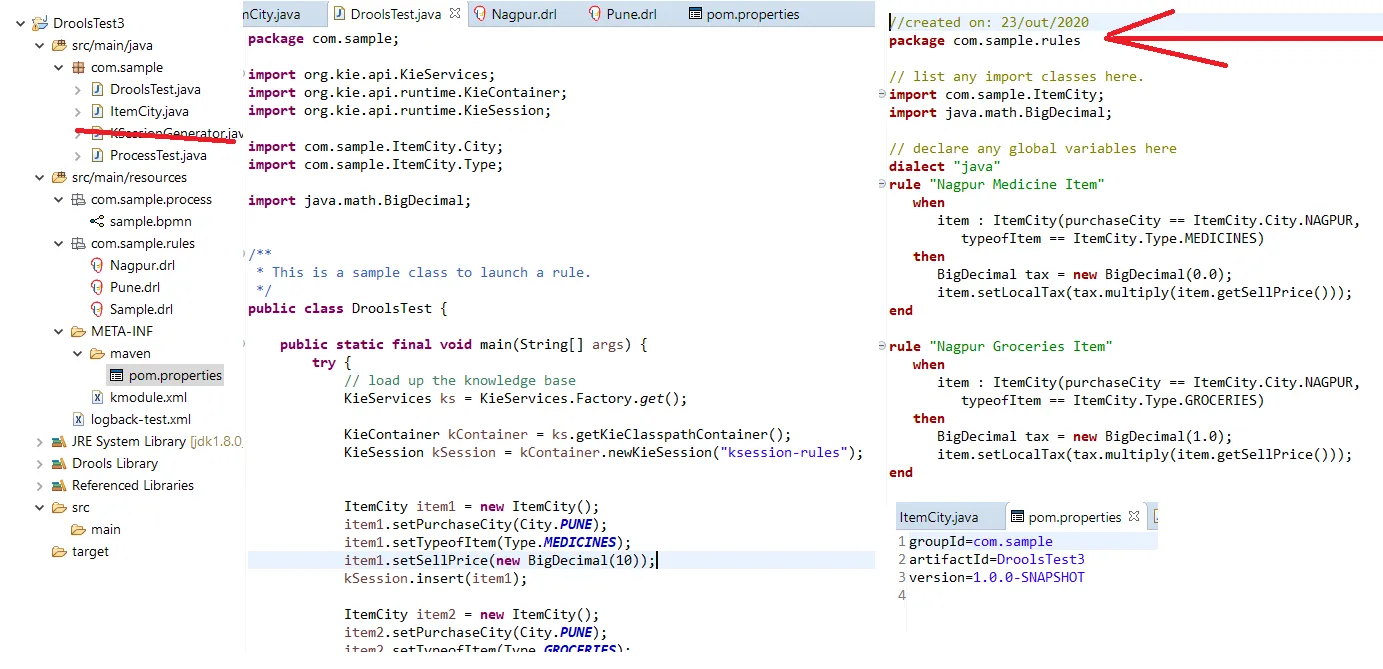
Task: Expand the ItemCity.java tree node
Action: tap(78, 111)
